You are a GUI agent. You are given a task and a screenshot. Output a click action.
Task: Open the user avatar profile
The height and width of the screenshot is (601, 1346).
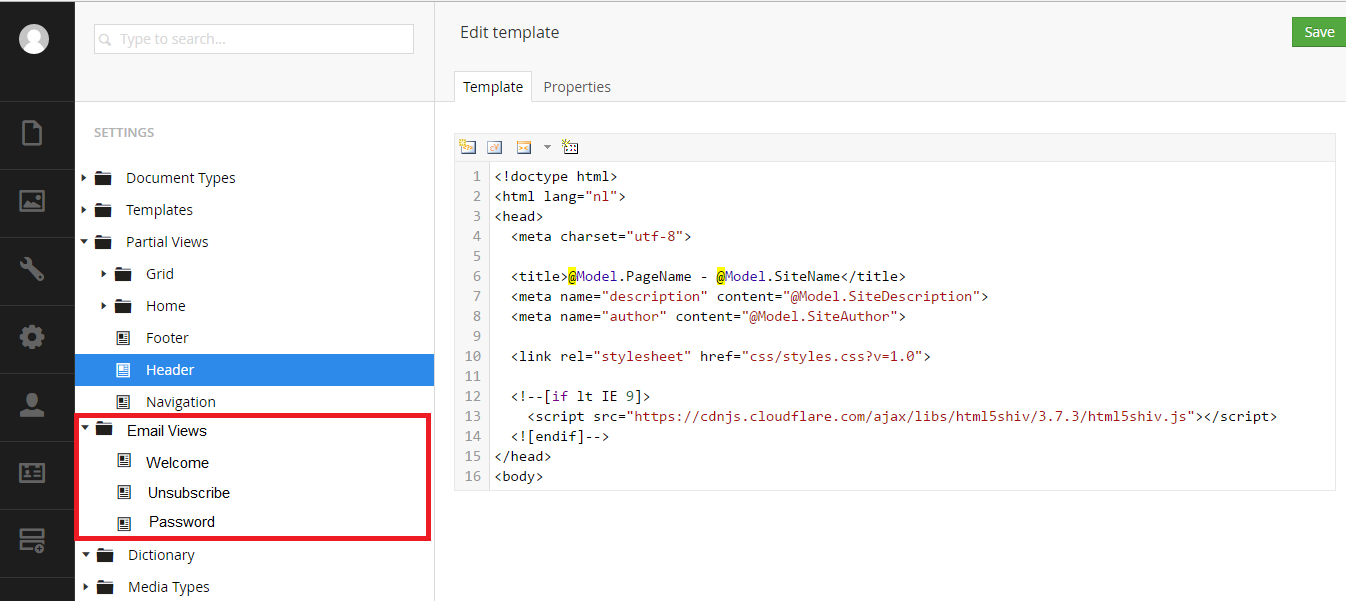click(x=34, y=39)
